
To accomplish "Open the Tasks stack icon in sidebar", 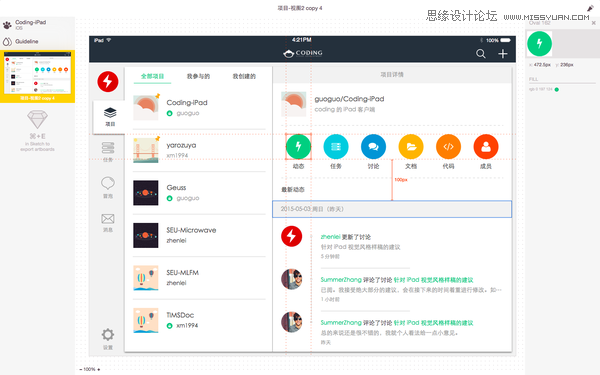I will (108, 148).
